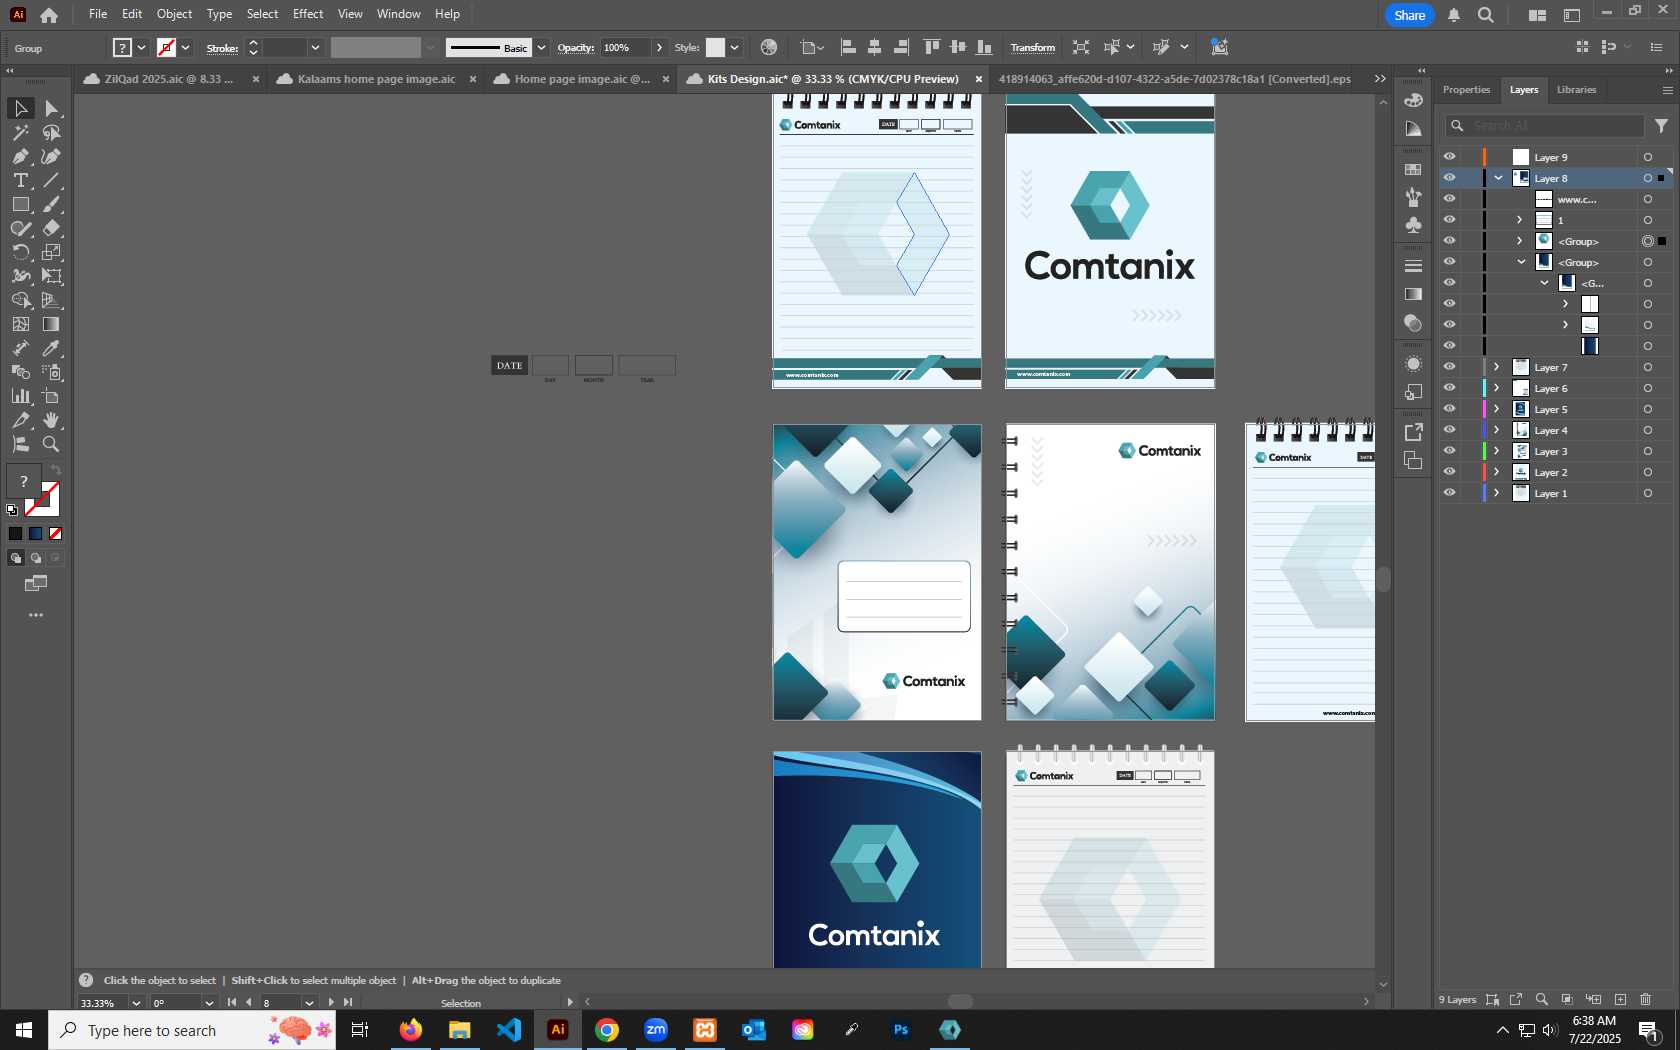Viewport: 1680px width, 1050px height.
Task: Open the zoom level dropdown in status bar
Action: [136, 1003]
